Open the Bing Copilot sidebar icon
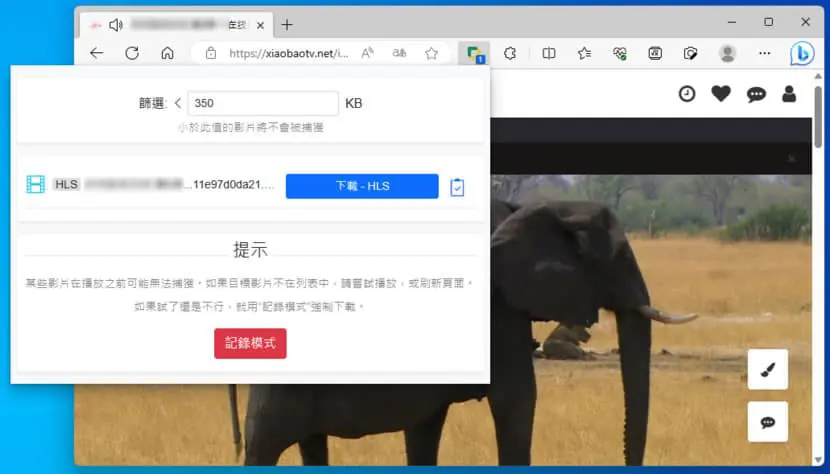 (x=802, y=53)
